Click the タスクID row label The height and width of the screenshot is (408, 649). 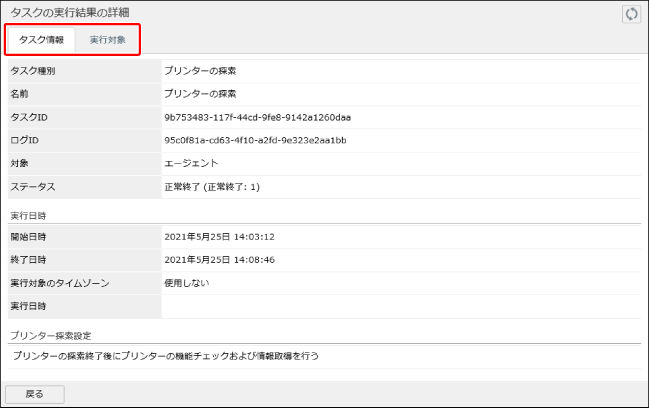click(29, 117)
